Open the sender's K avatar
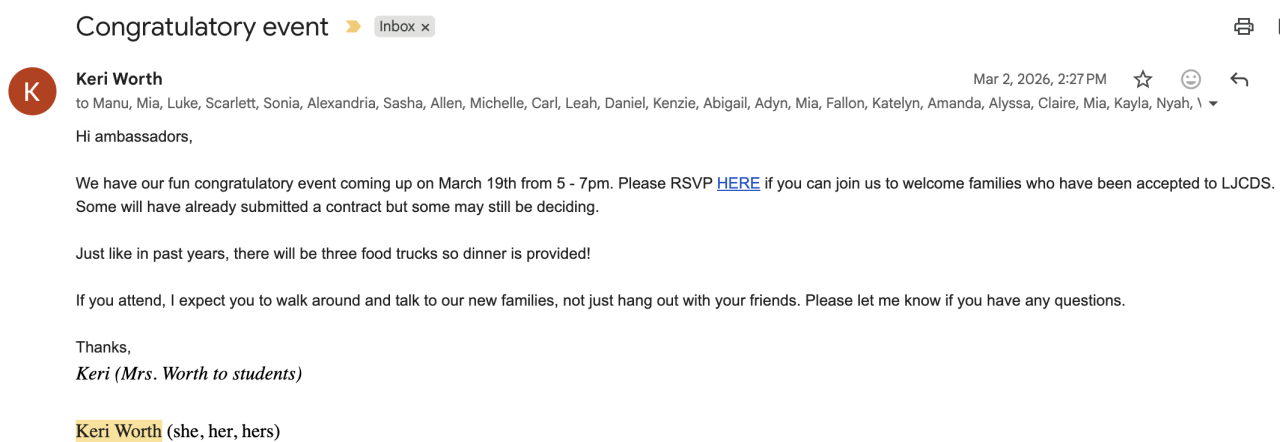Image resolution: width=1280 pixels, height=442 pixels. pyautogui.click(x=32, y=92)
